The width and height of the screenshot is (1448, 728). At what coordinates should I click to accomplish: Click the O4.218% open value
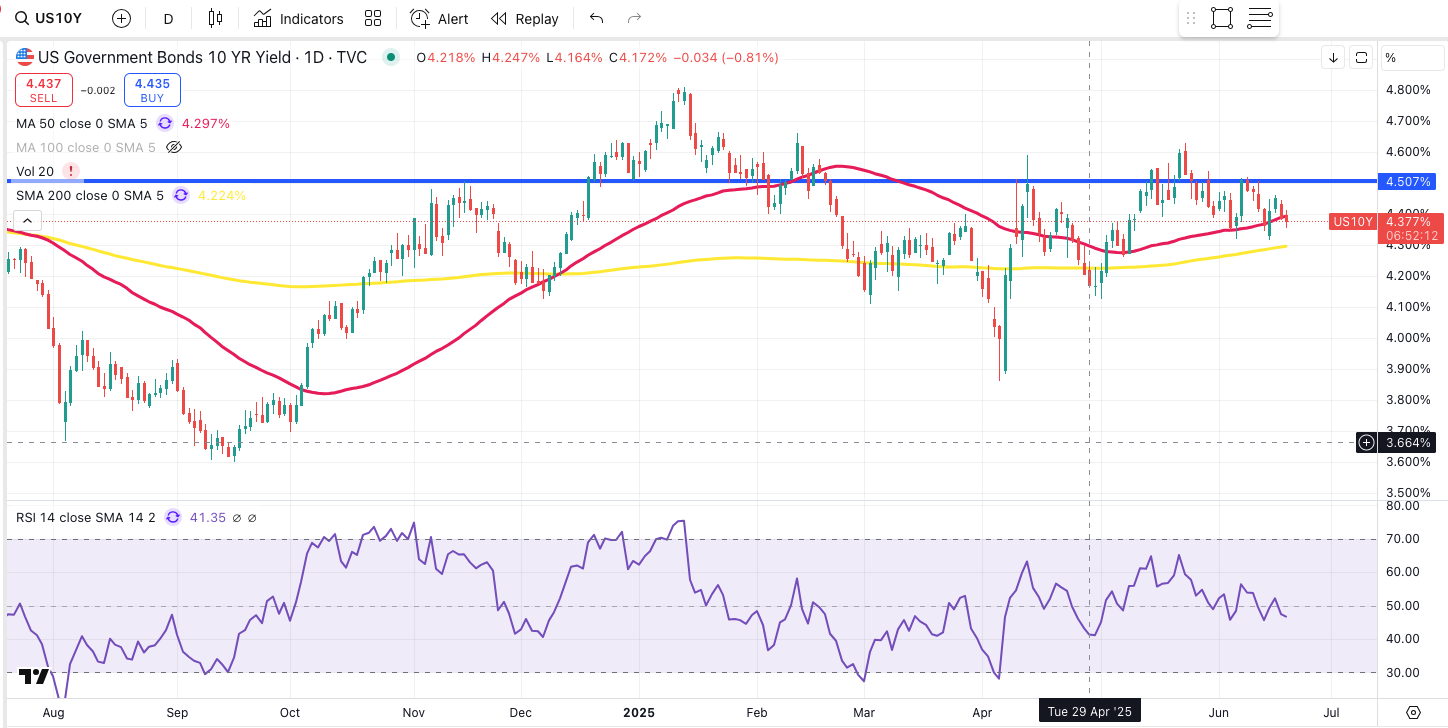(446, 58)
